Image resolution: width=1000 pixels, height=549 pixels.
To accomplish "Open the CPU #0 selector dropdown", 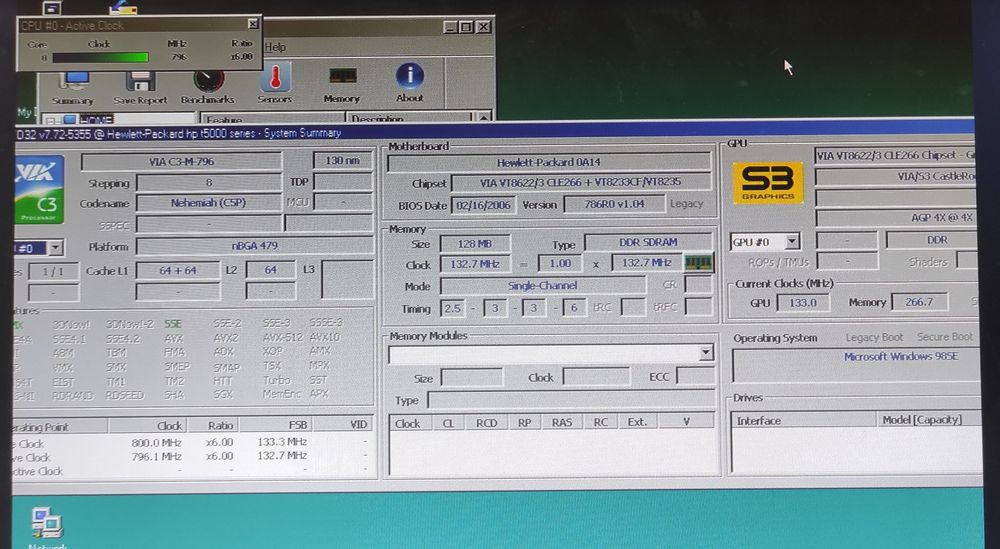I will (x=55, y=247).
